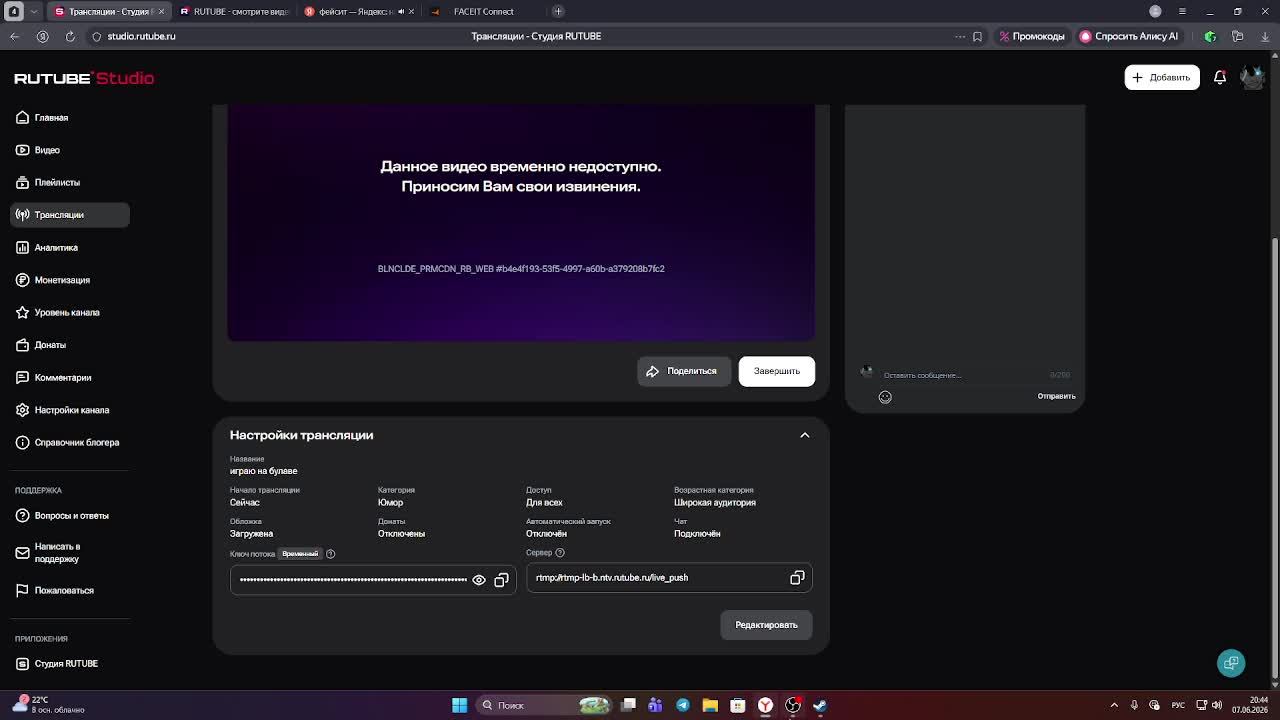Collapse the Настройки трансляции panel

click(x=805, y=435)
